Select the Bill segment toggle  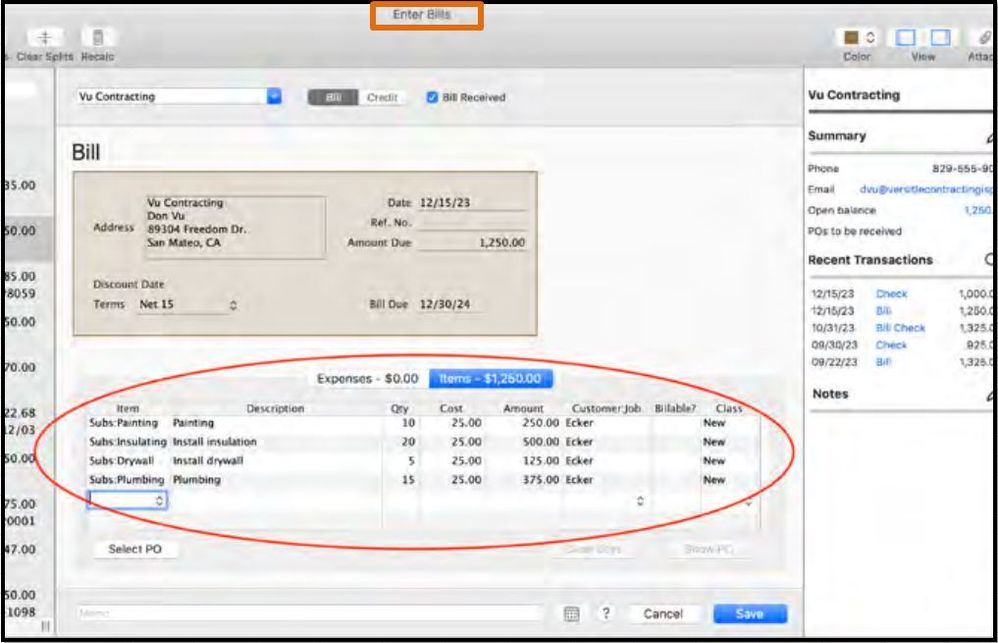coord(333,97)
